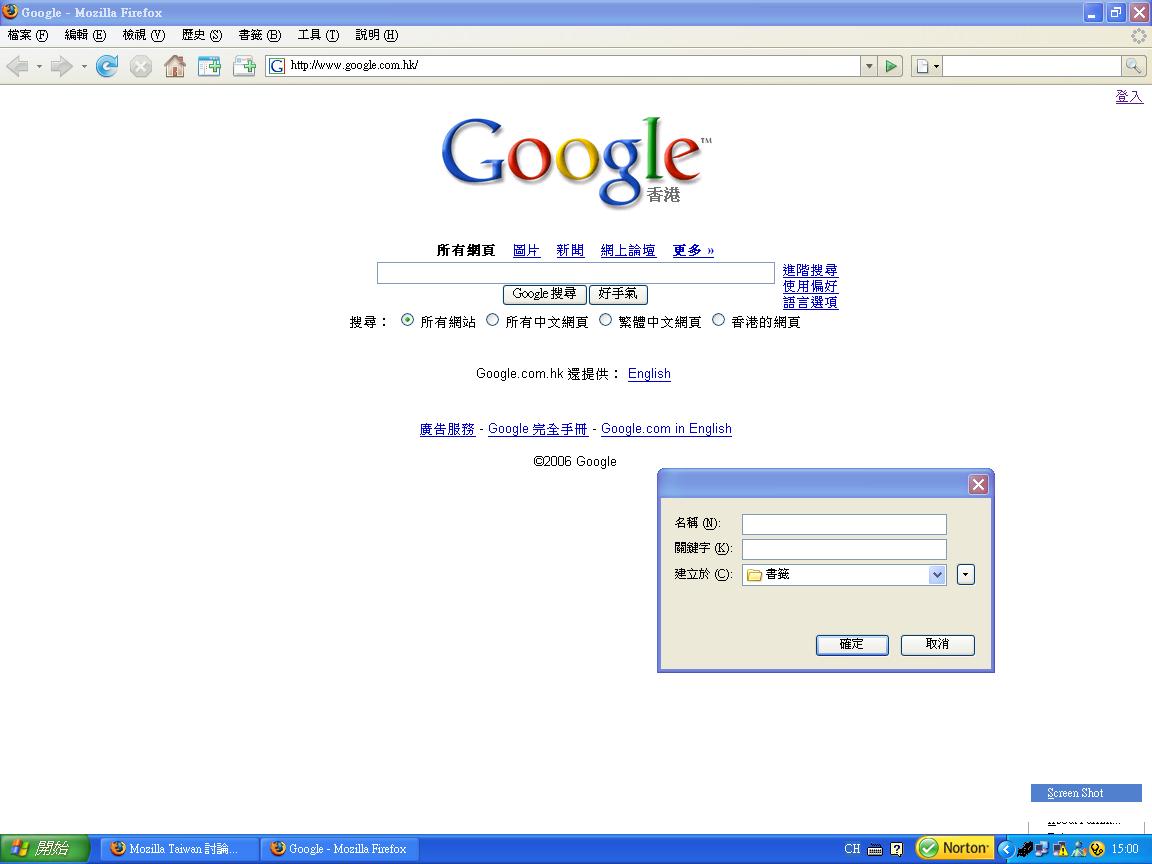Open the 檢視 (V) menu
The image size is (1152, 864).
[143, 35]
